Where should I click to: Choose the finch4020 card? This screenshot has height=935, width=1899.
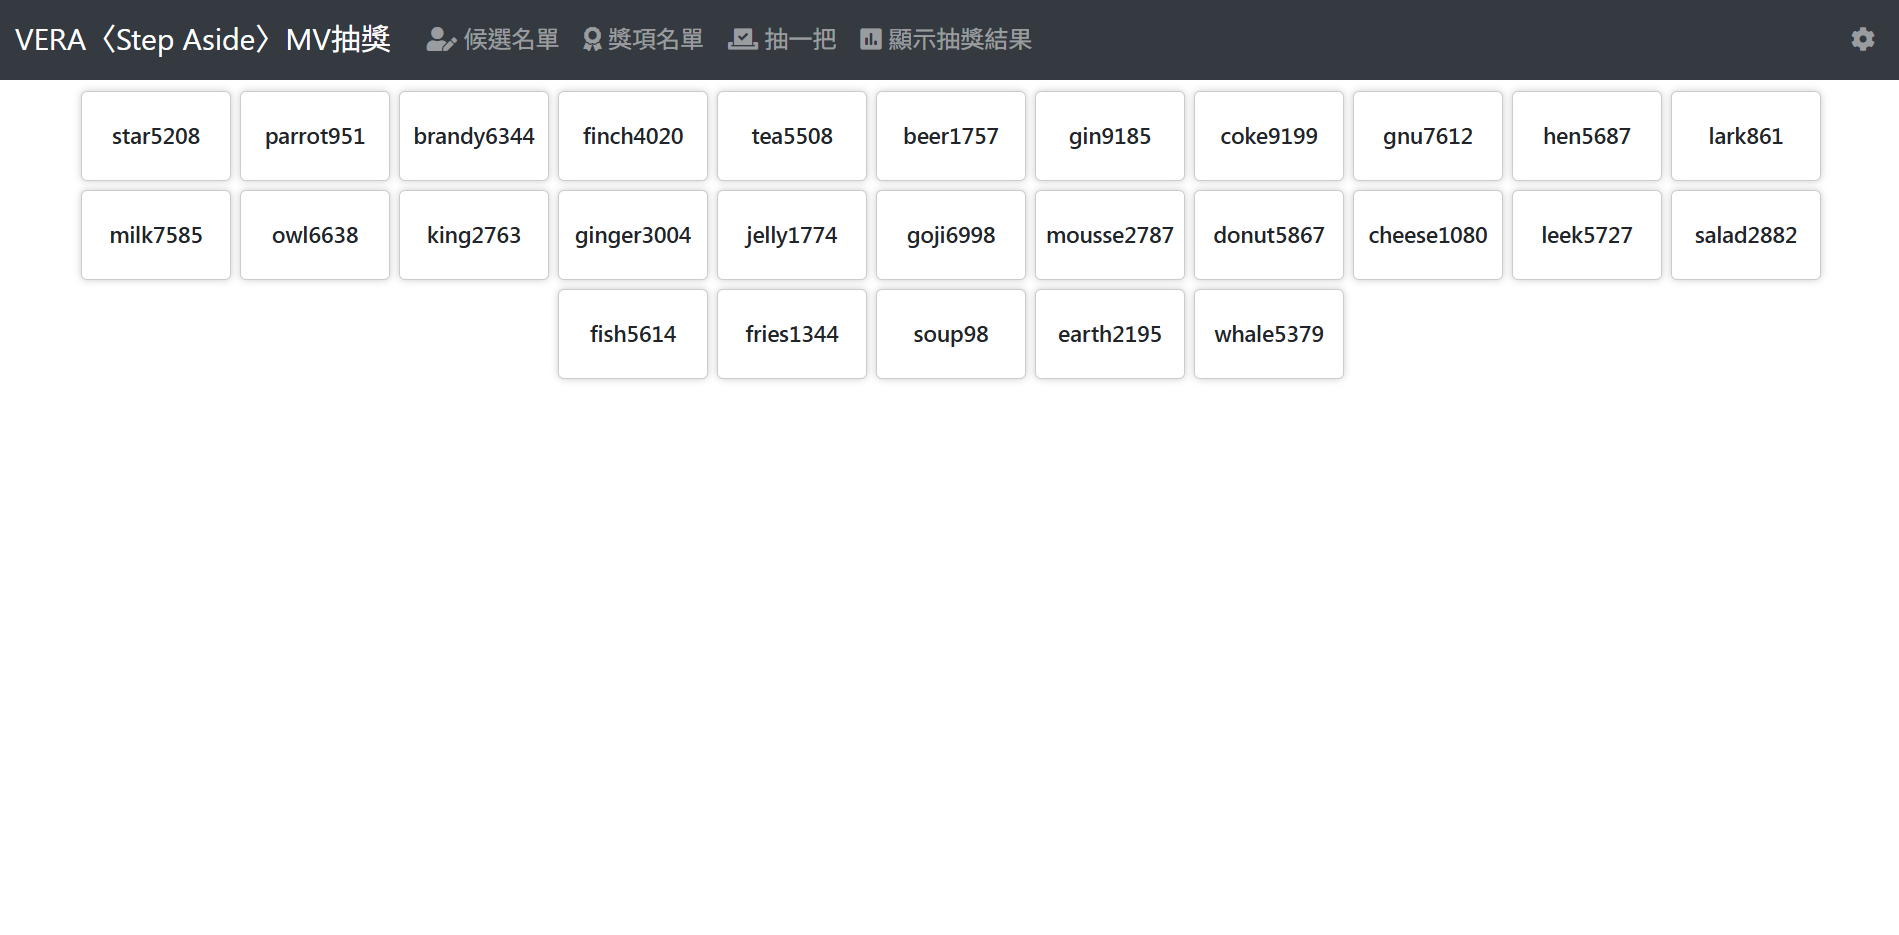pyautogui.click(x=633, y=136)
